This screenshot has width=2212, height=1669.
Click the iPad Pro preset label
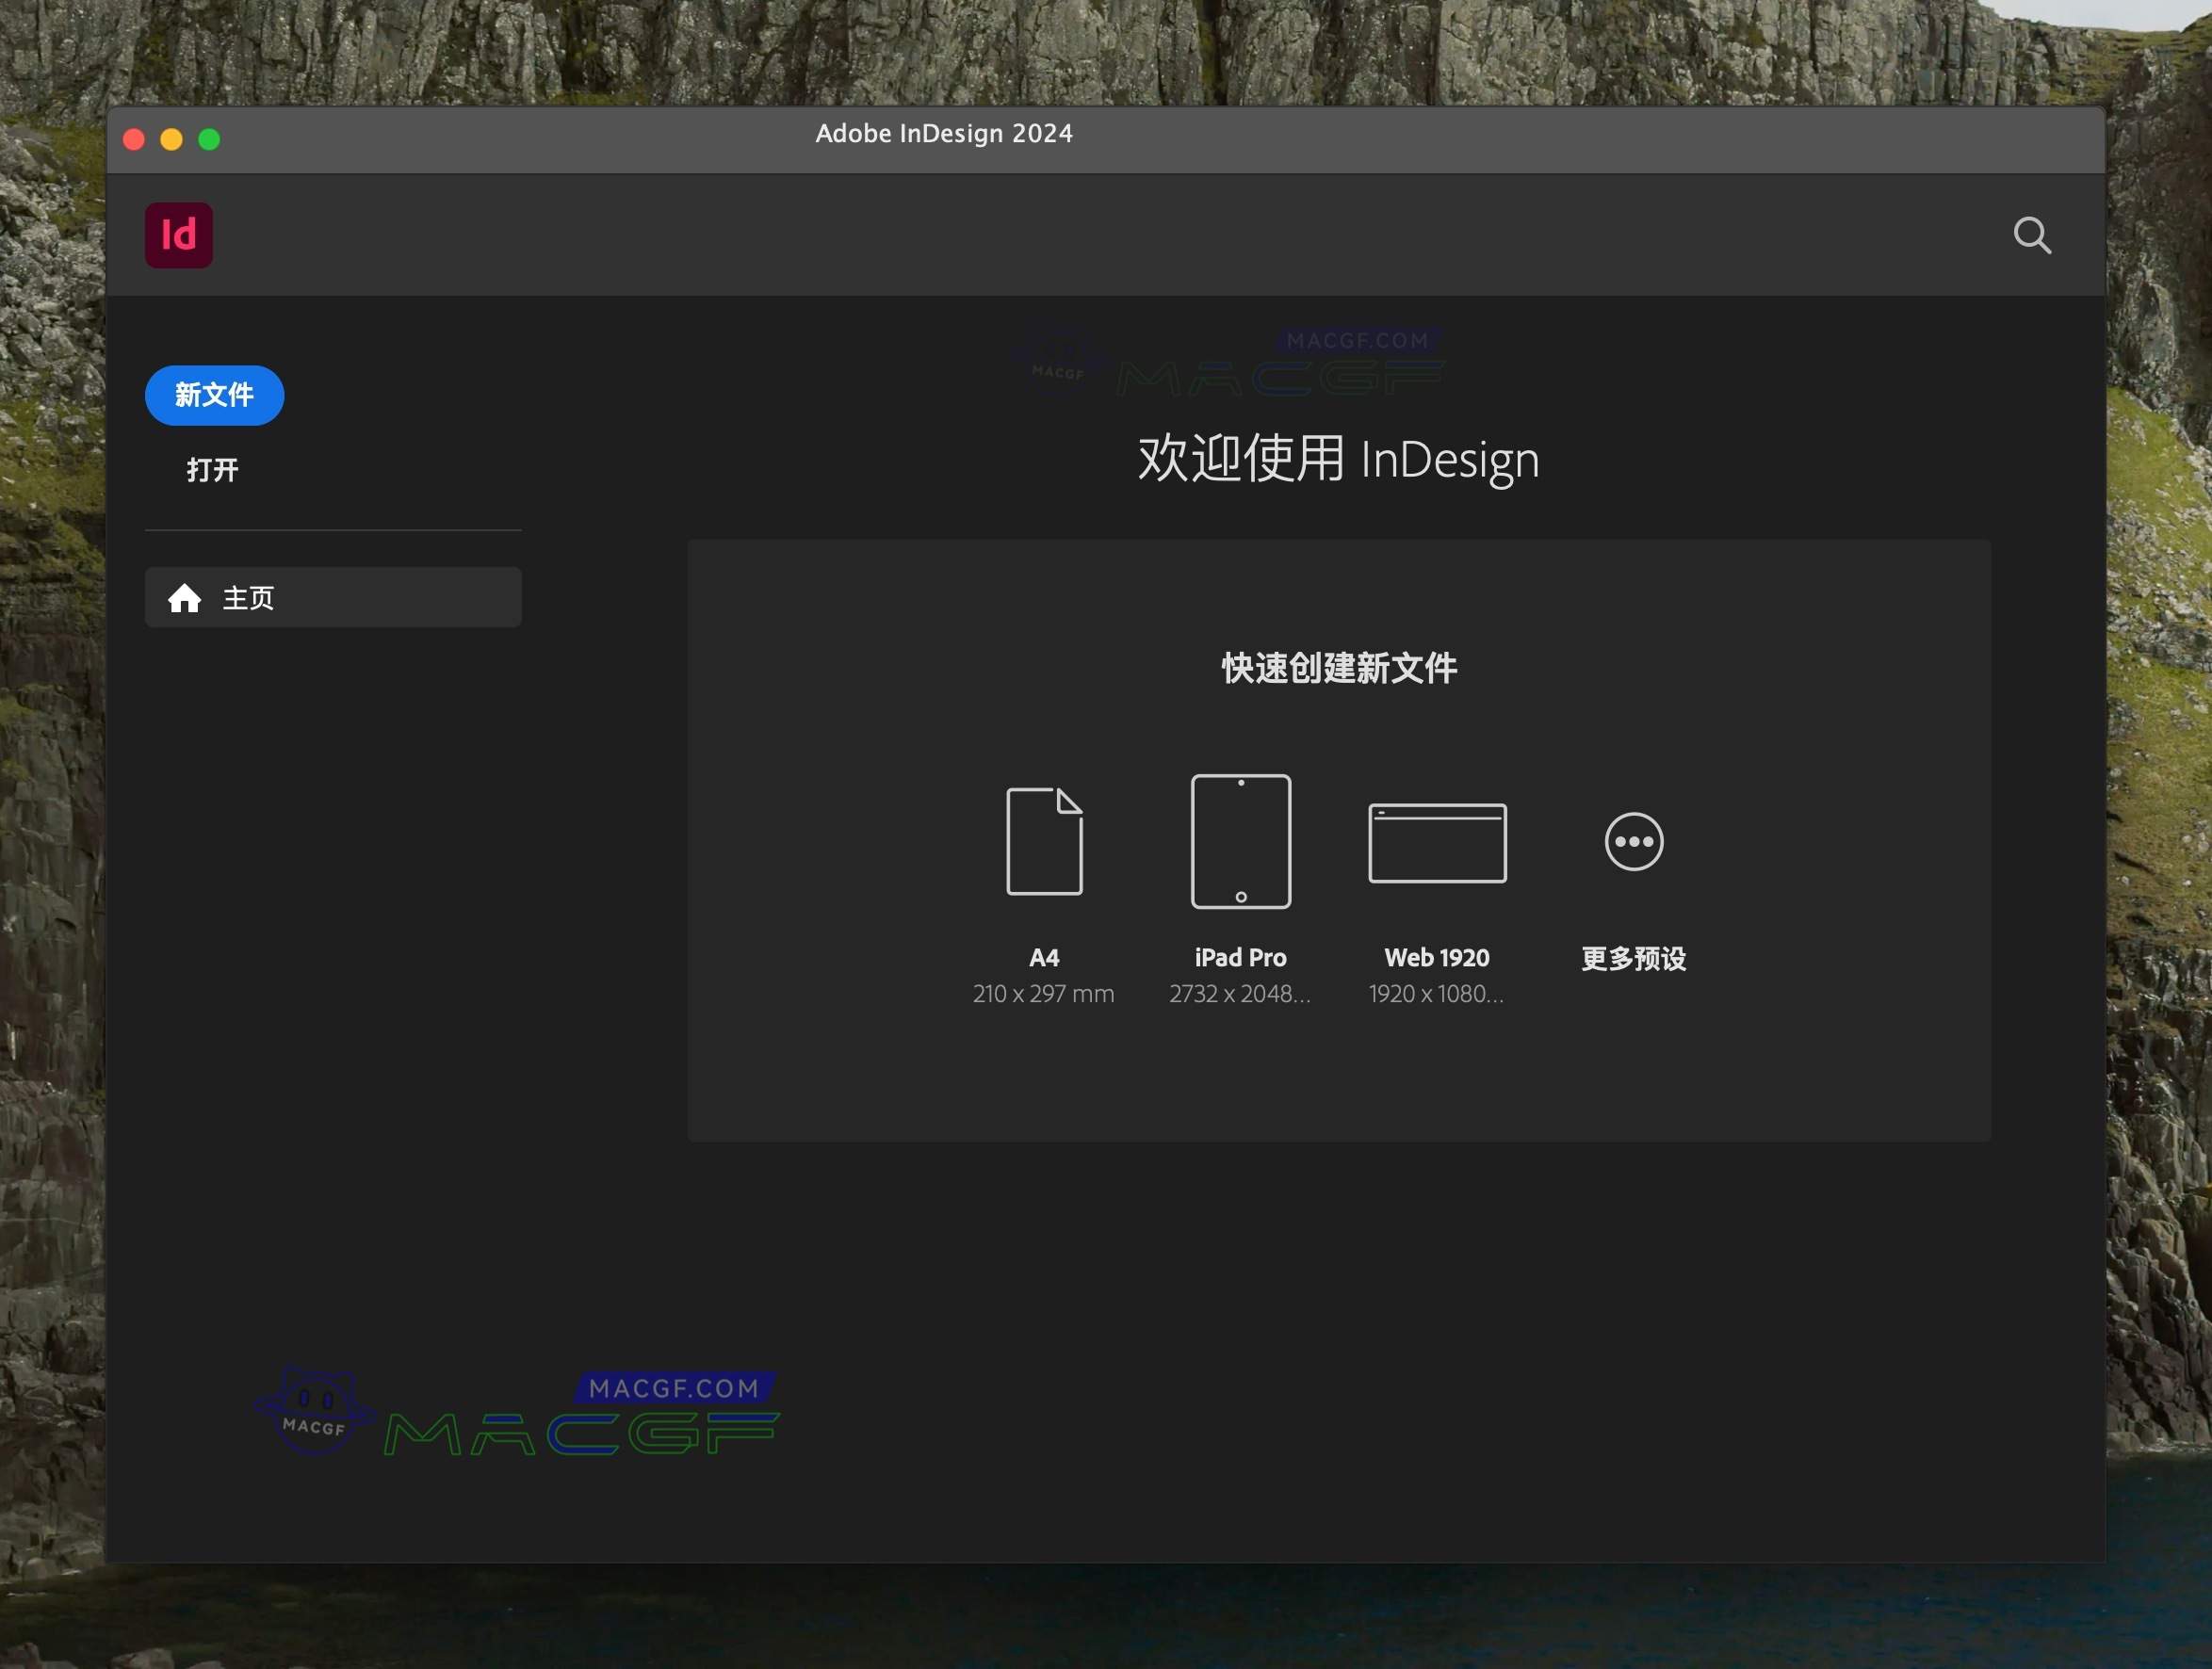point(1240,956)
